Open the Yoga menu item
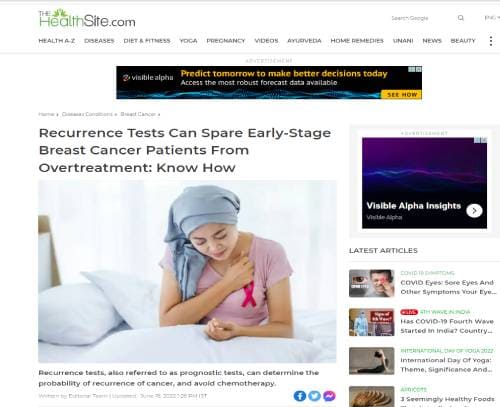This screenshot has height=407, width=500. 188,41
